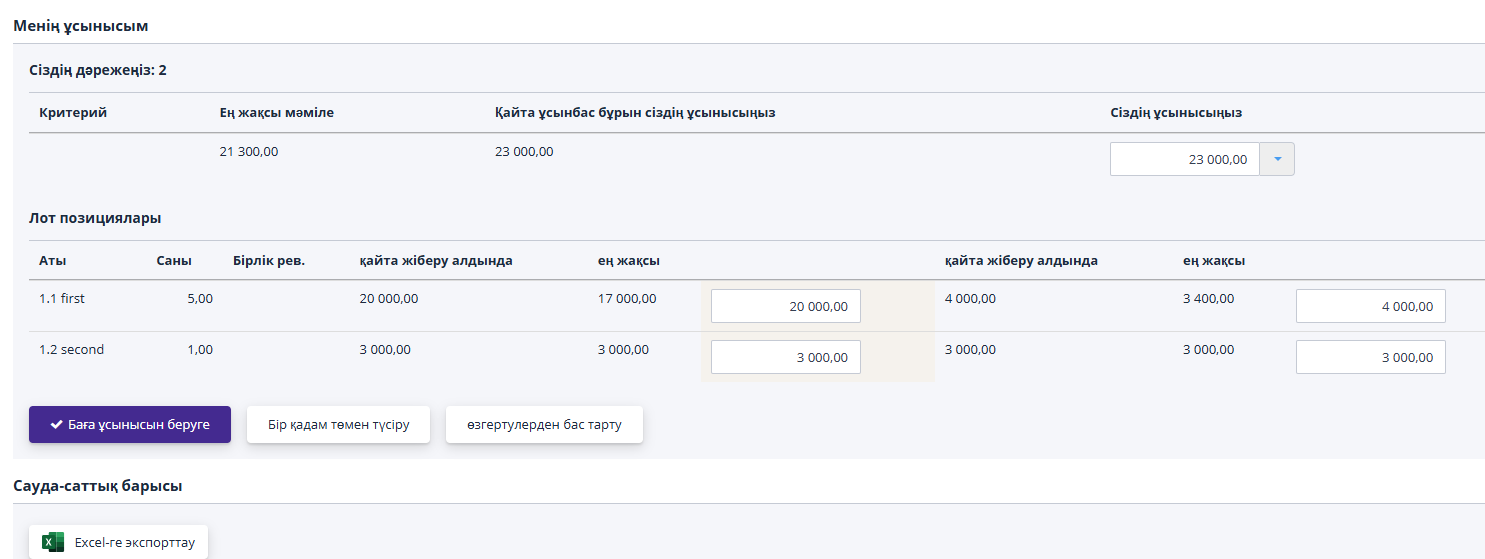
Task: Focus the 4 000,00 input for 1.1 first
Action: click(1370, 306)
